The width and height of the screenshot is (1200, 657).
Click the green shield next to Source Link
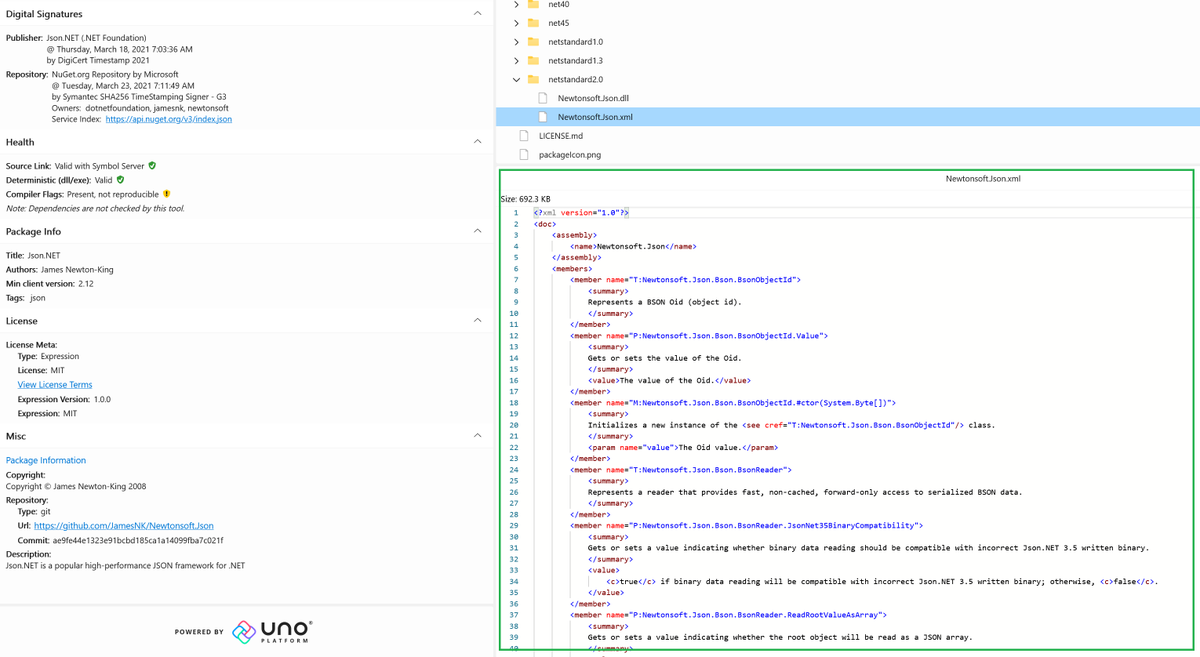(x=152, y=166)
